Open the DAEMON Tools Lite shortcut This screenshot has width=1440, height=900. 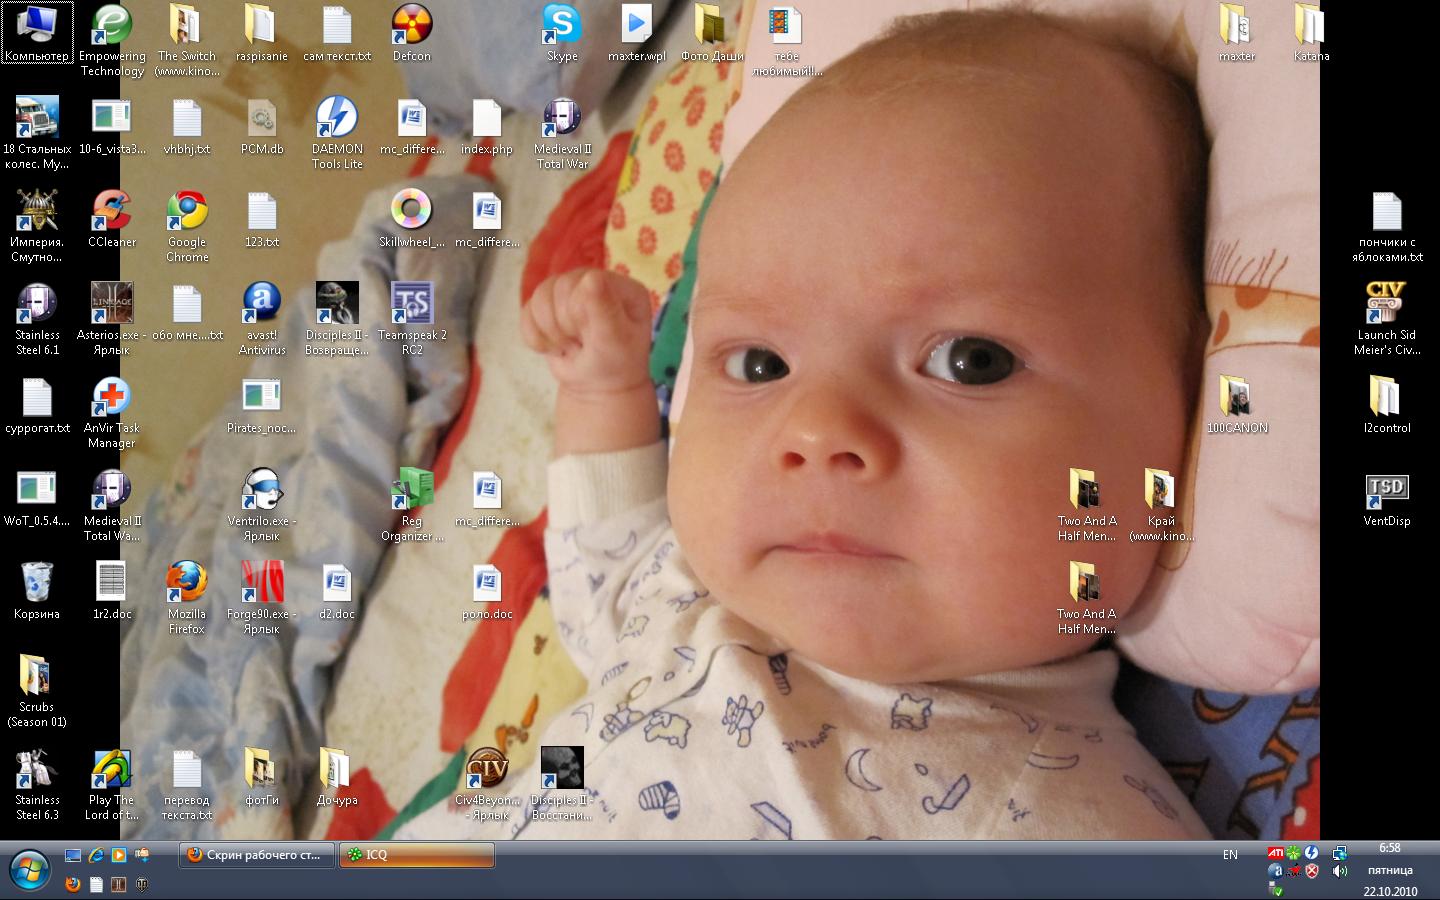coord(337,119)
